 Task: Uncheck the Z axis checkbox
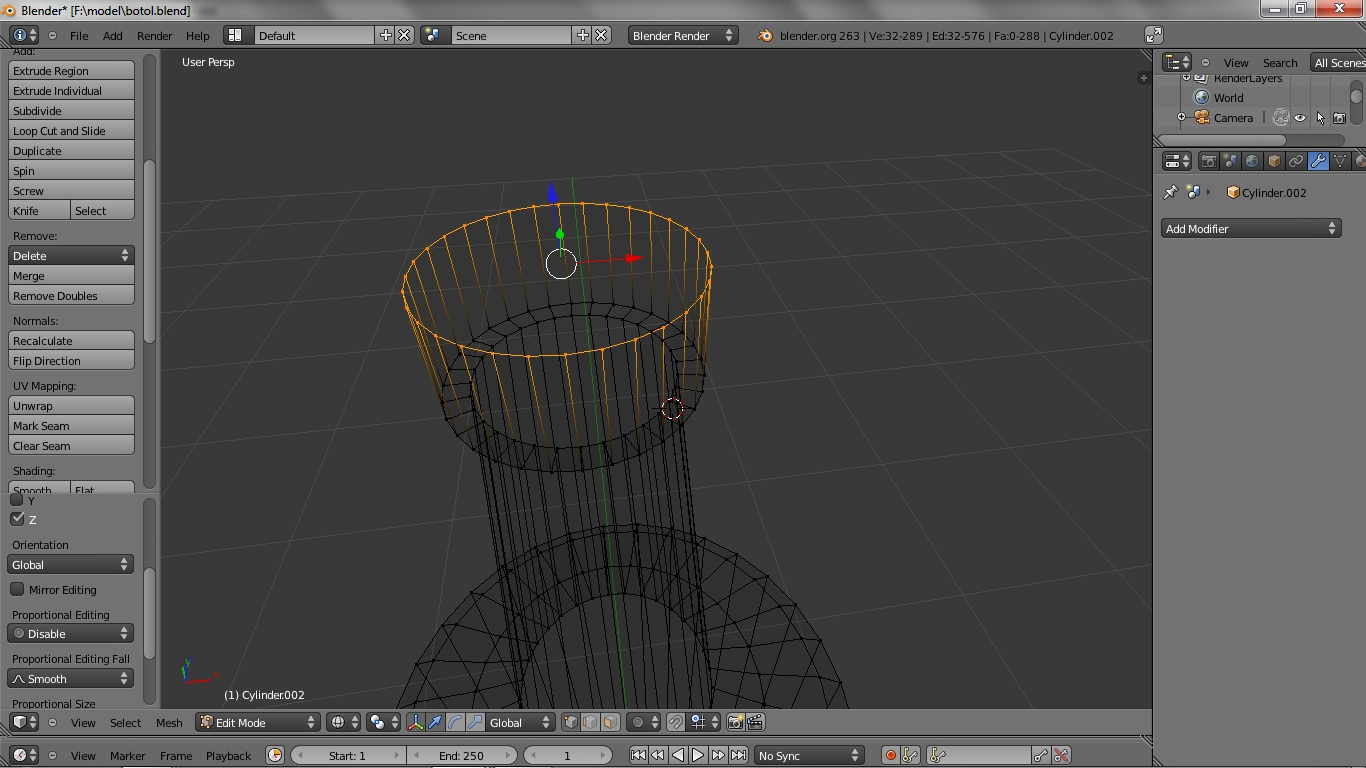(17, 518)
